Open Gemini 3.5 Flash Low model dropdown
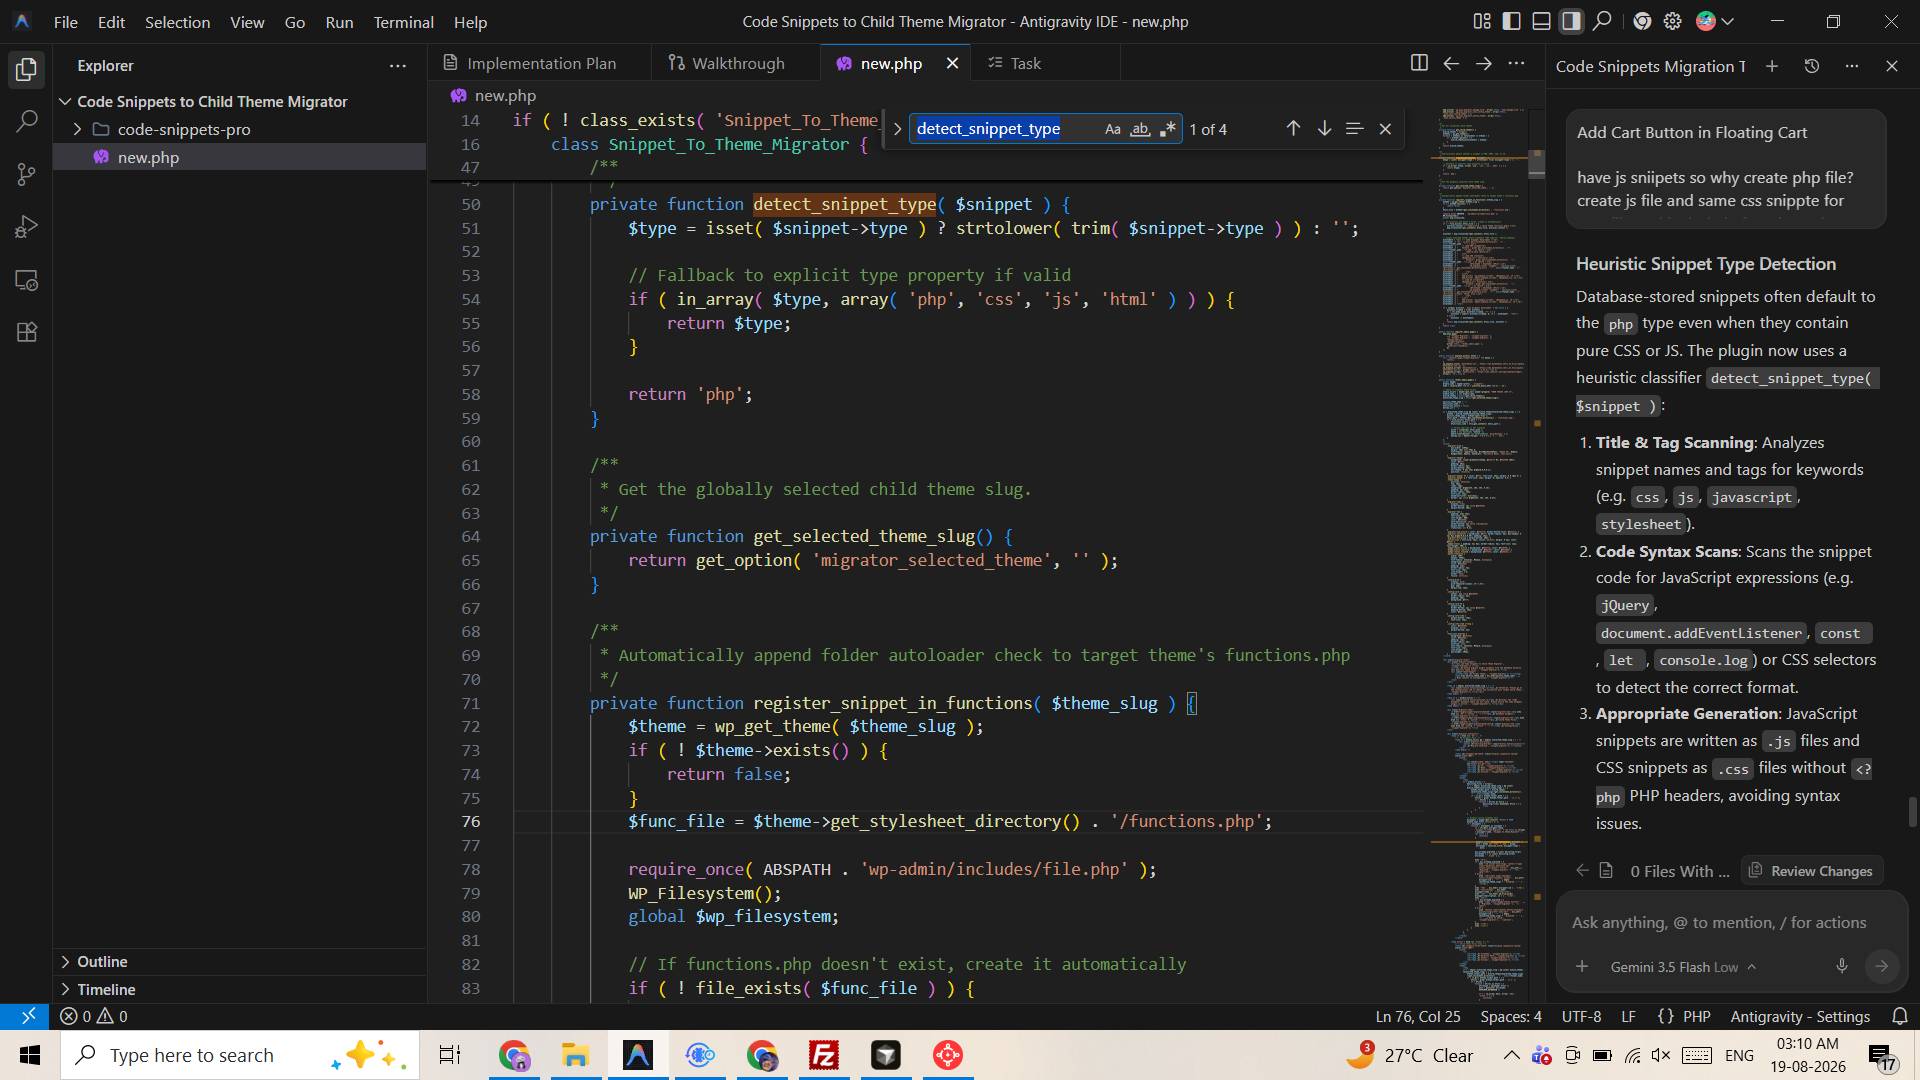Screen dimensions: 1920x1080 pos(1683,966)
